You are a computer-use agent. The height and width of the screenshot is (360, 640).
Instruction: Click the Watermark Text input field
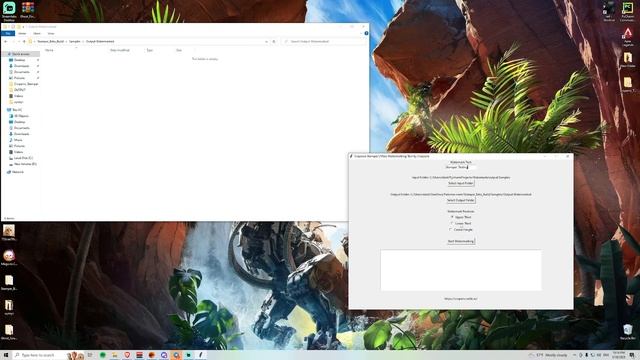click(x=460, y=167)
